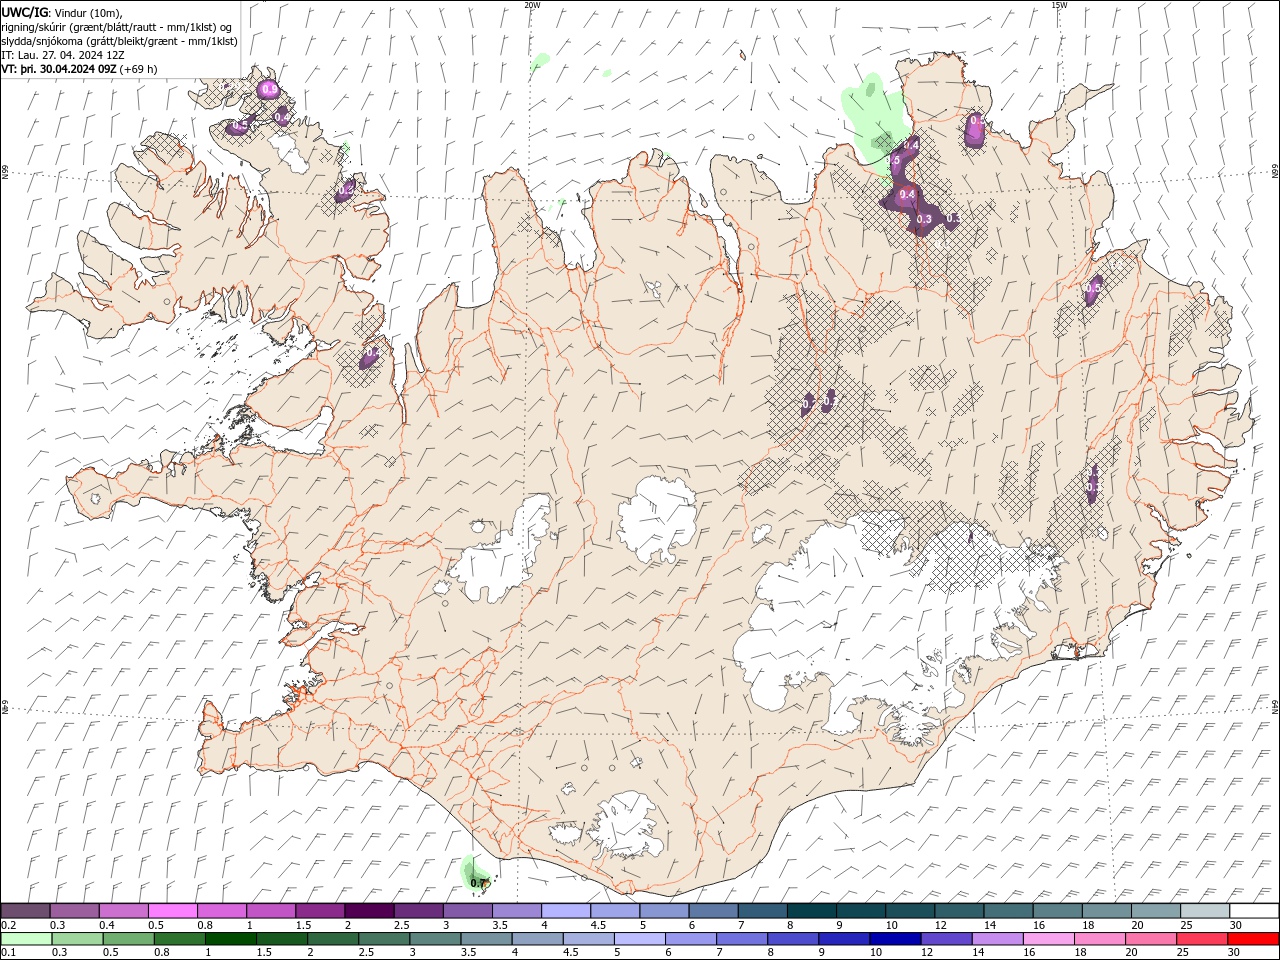
Task: Click the '0.1' label in the lower legend row
Action: click(x=8, y=953)
